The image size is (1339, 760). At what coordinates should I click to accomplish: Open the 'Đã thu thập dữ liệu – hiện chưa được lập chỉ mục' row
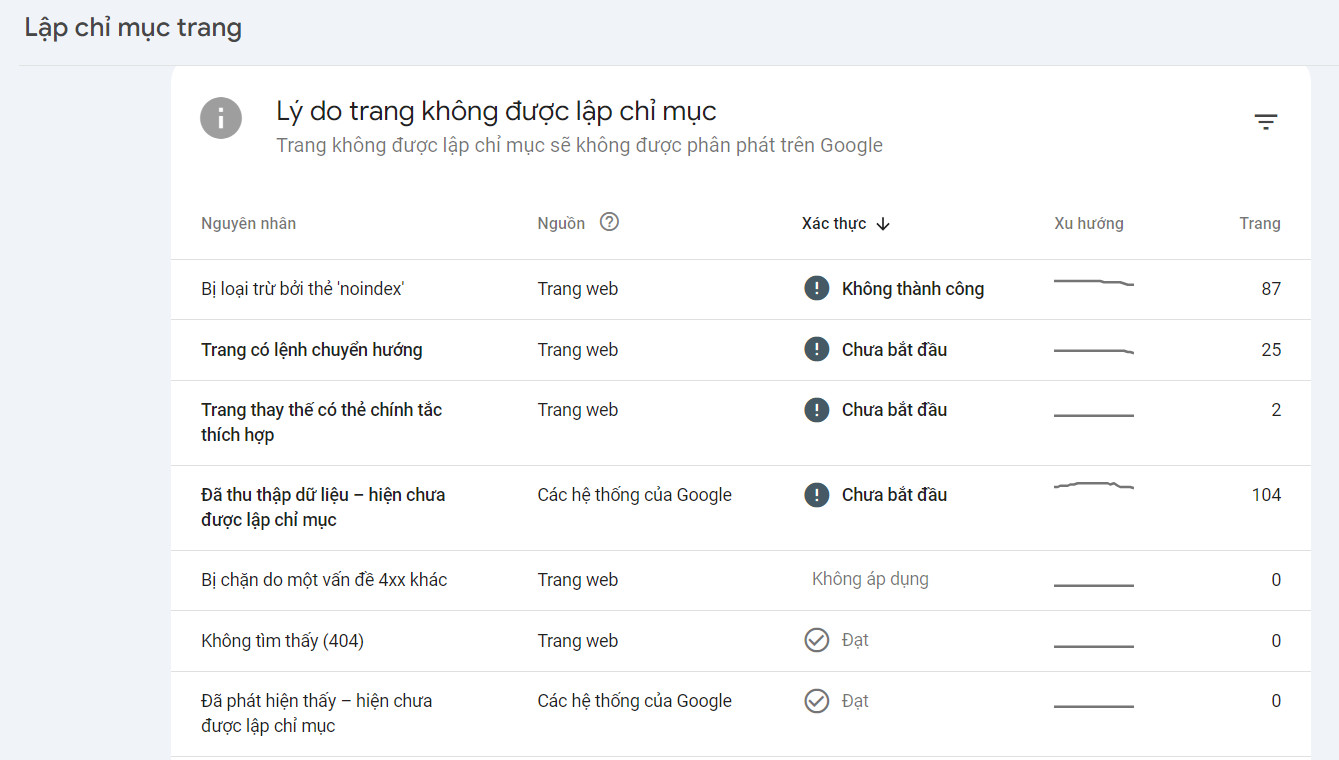click(741, 508)
